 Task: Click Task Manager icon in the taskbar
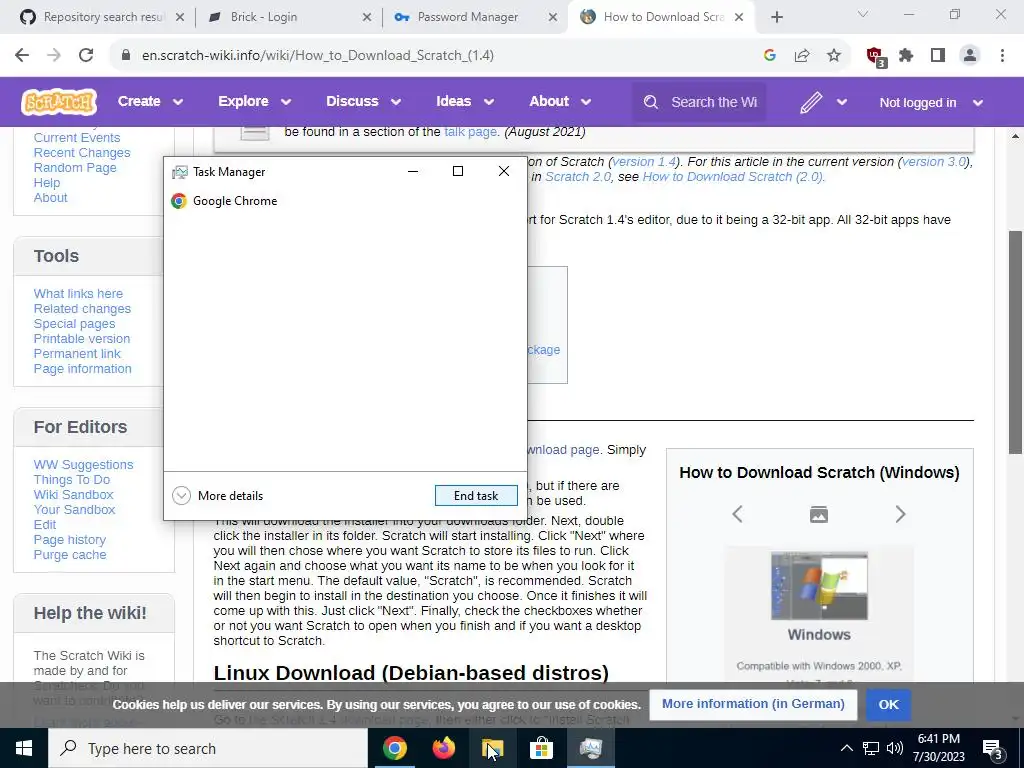click(590, 748)
